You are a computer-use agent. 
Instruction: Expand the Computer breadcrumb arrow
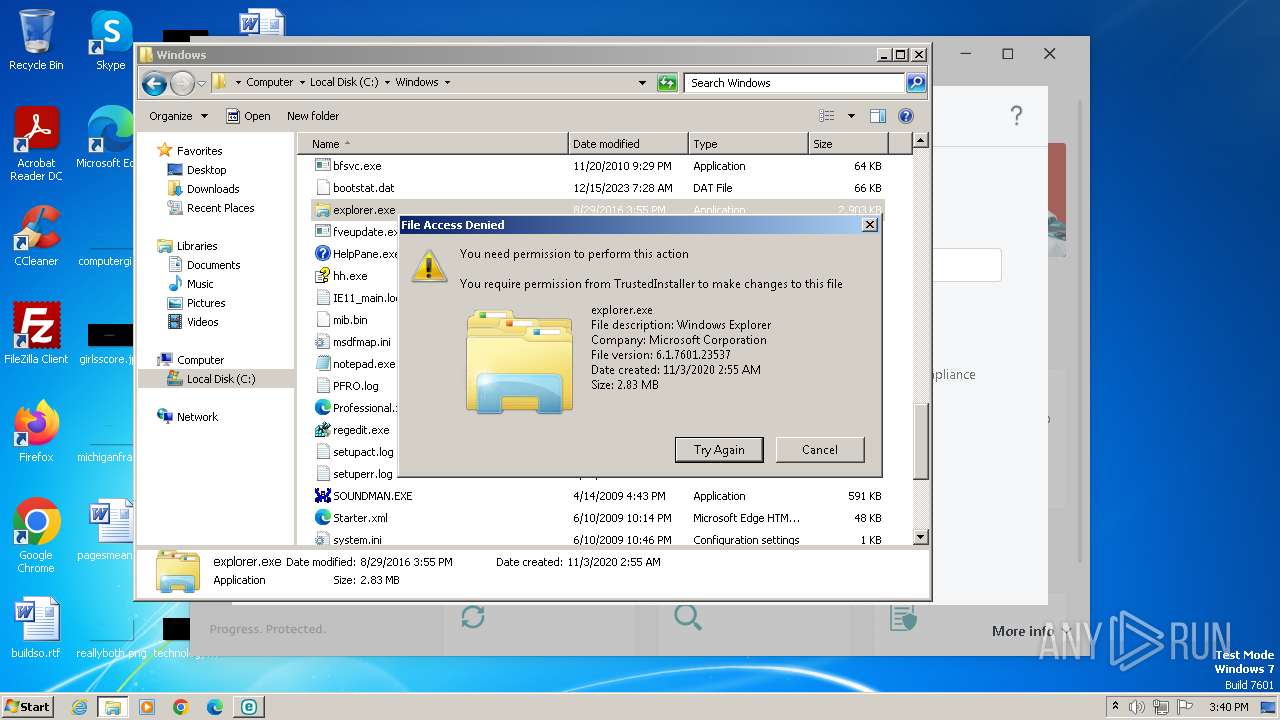click(x=302, y=83)
